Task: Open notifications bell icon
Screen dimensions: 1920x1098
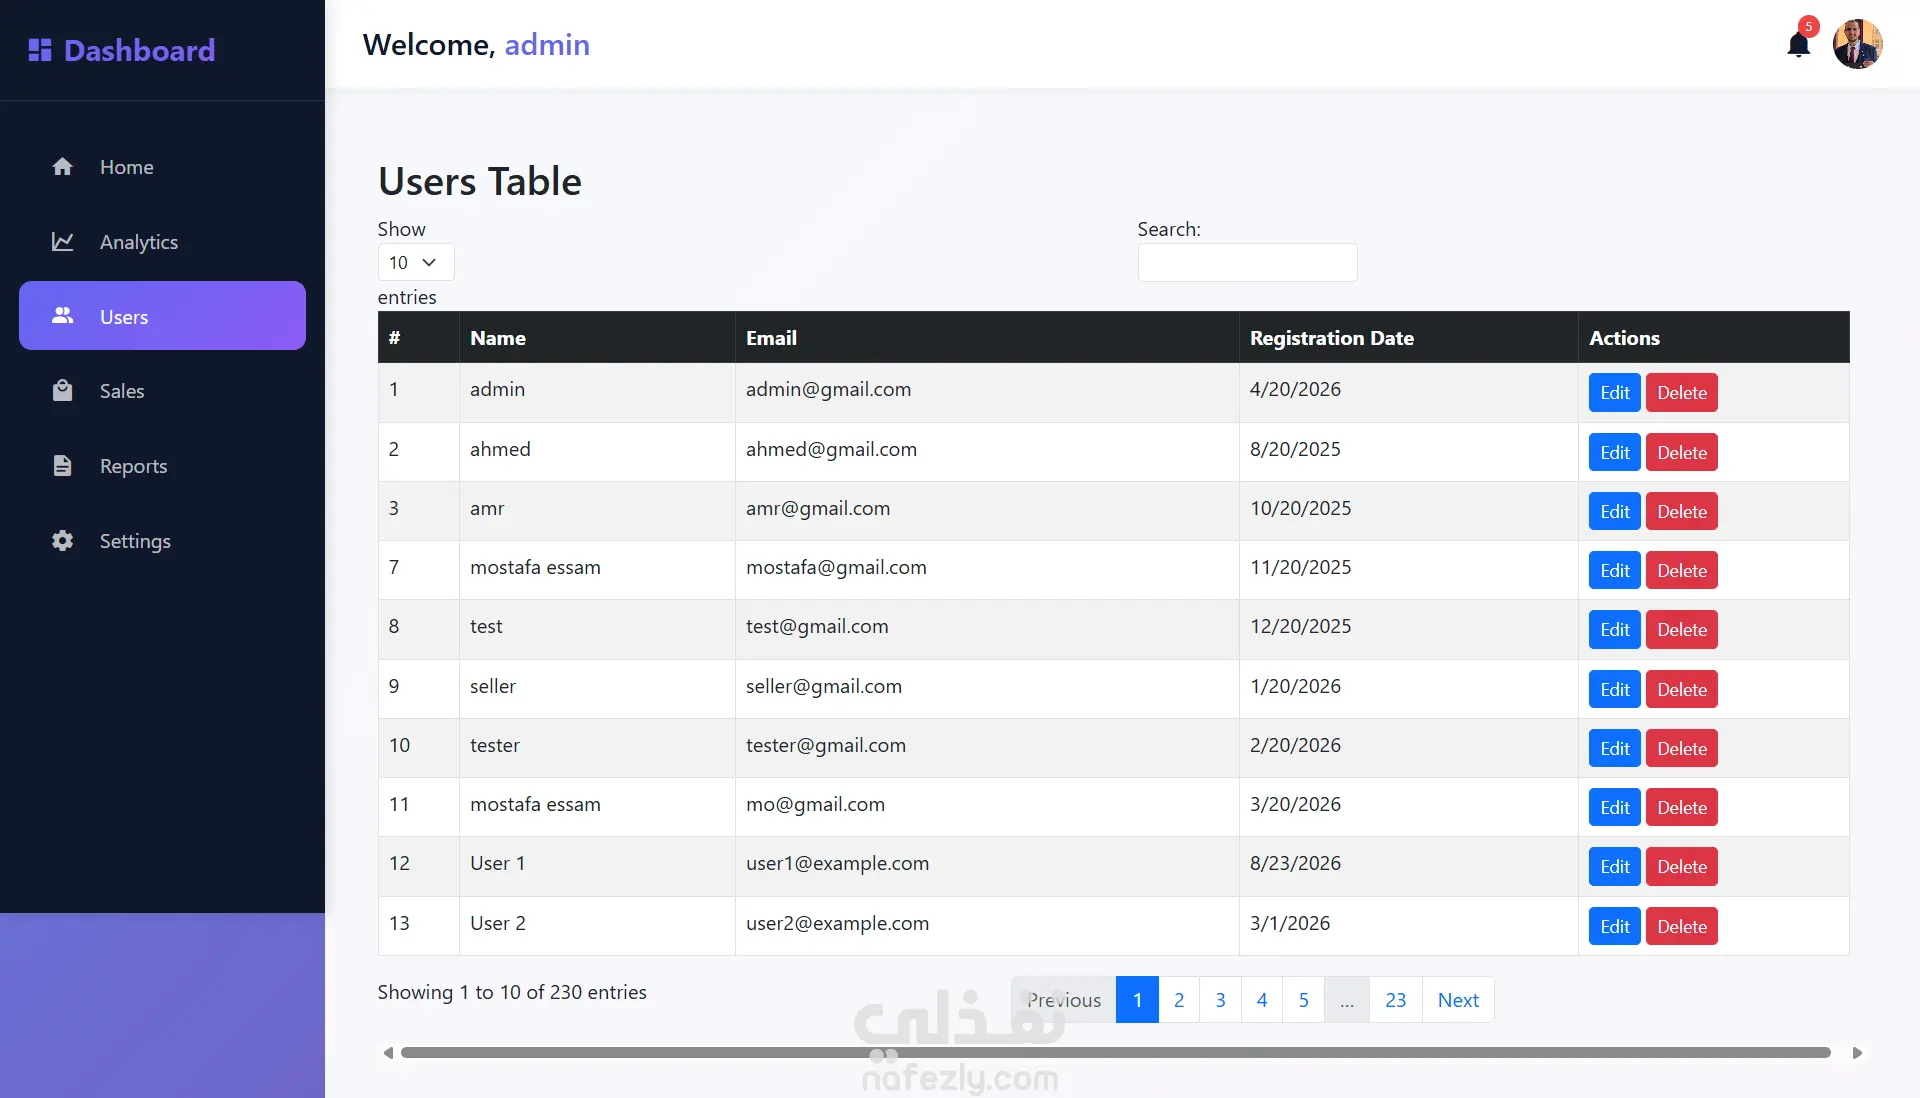Action: coord(1799,45)
